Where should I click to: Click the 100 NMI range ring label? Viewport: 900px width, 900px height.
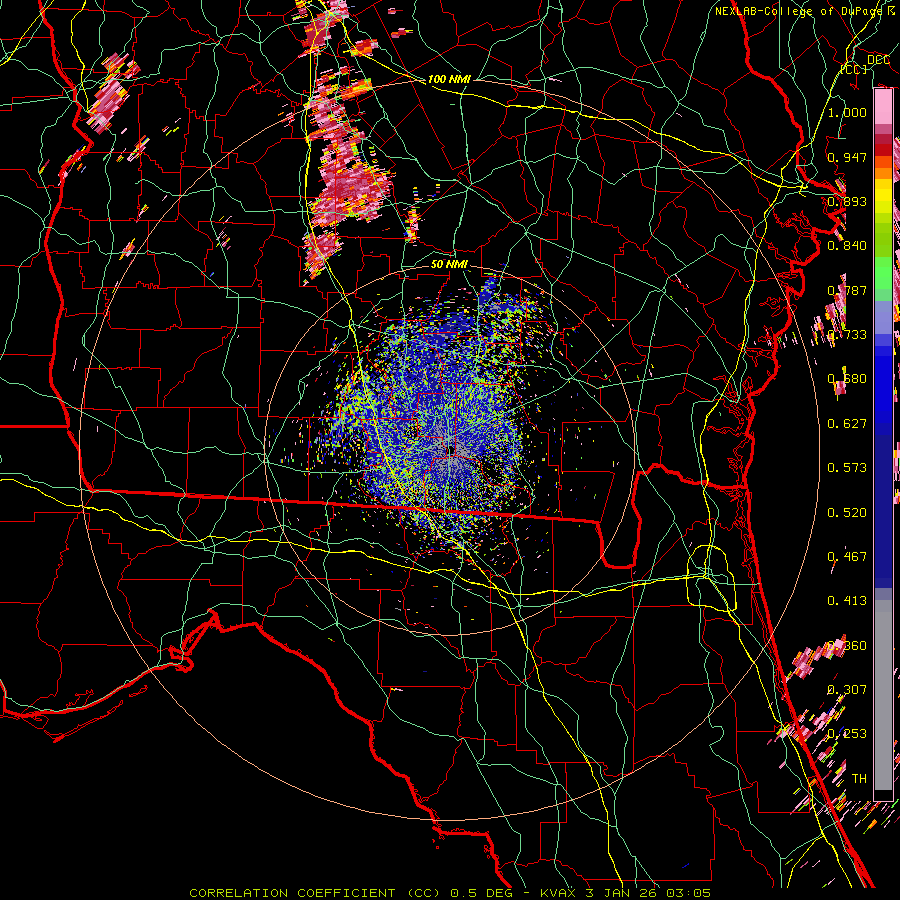coord(449,79)
